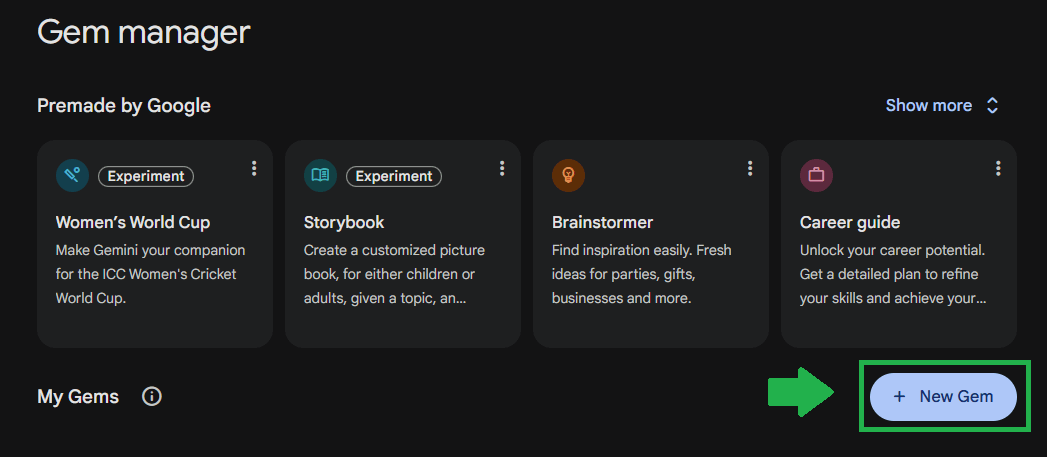Click the Experiment badge on Storybook card
1047x457 pixels.
coord(394,176)
